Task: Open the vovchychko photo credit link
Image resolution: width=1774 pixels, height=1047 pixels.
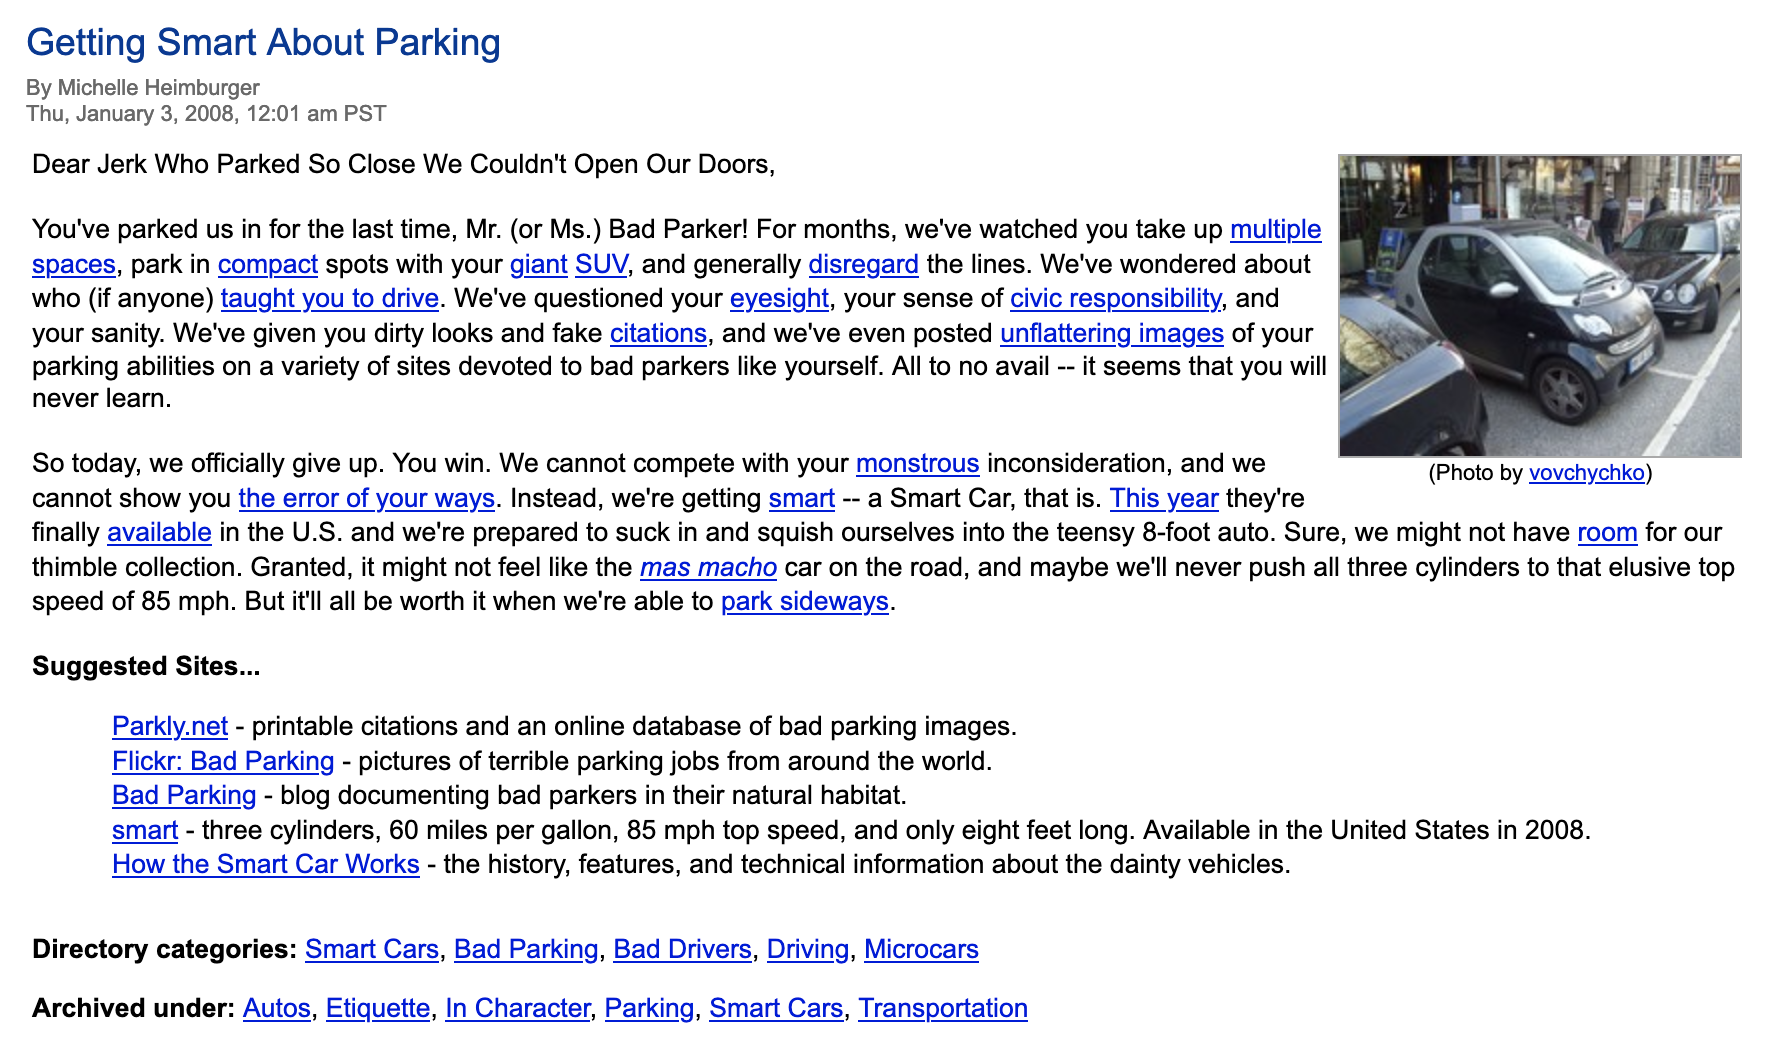Action: click(1586, 473)
